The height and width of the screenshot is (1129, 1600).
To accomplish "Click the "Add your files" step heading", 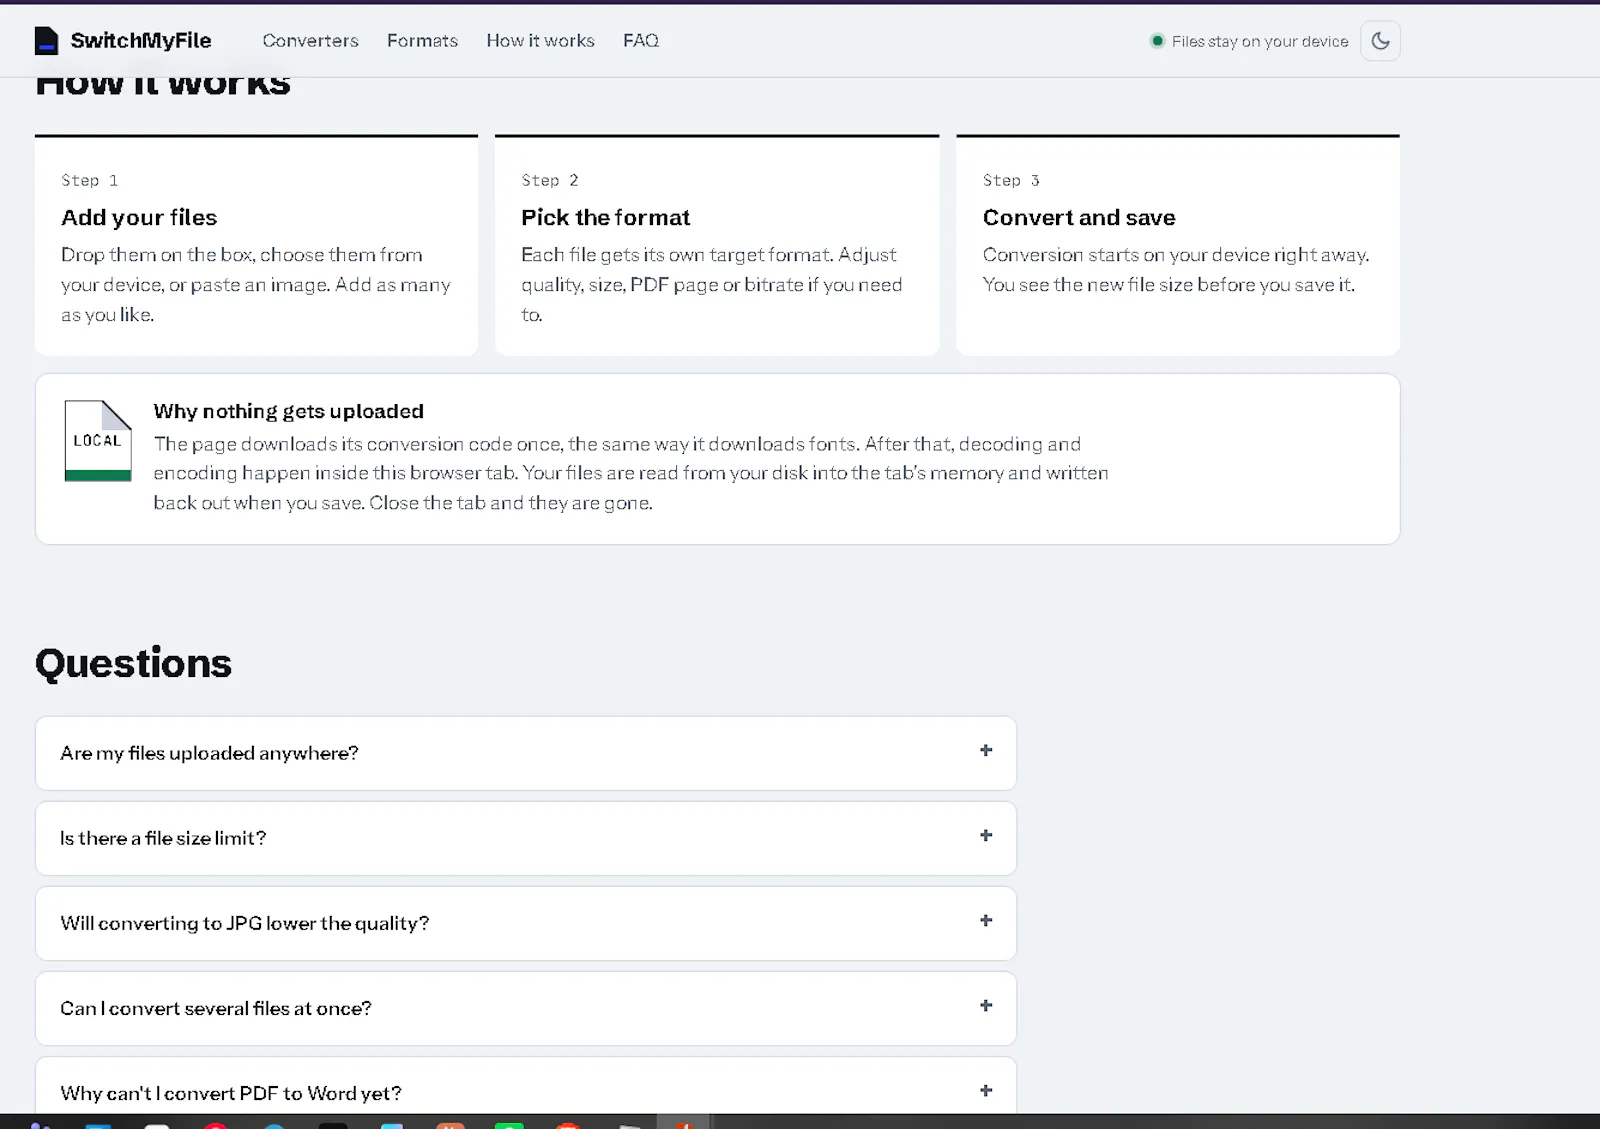I will coord(139,217).
